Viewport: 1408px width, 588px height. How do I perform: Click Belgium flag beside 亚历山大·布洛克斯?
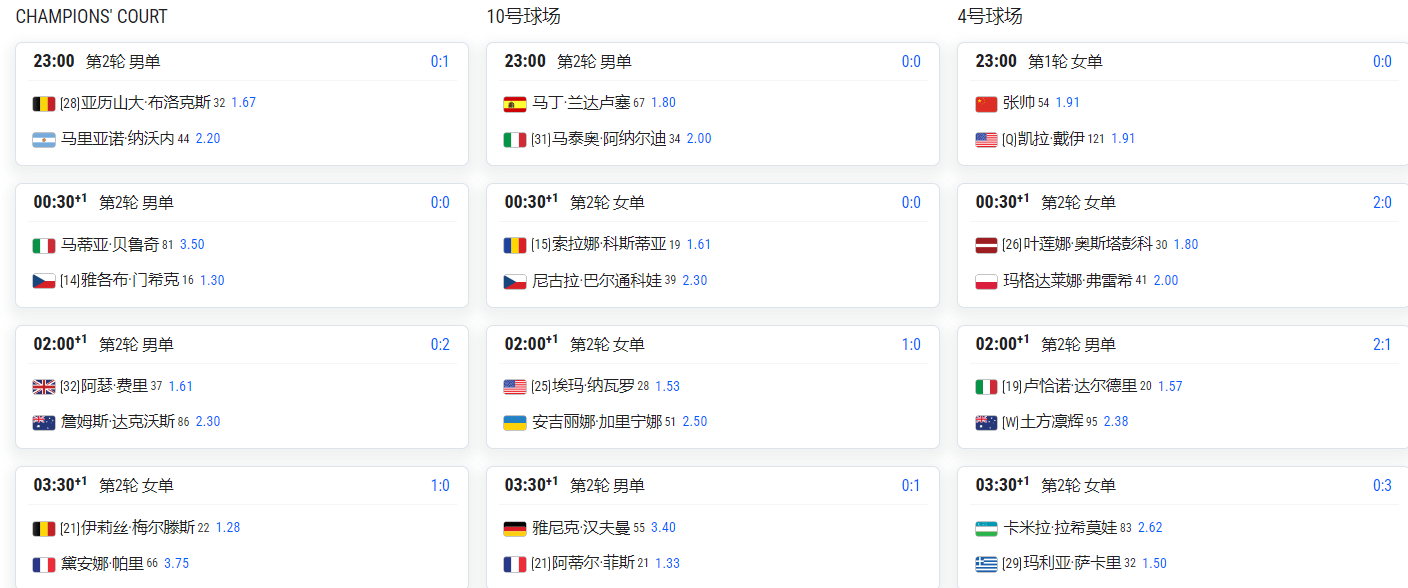point(44,103)
